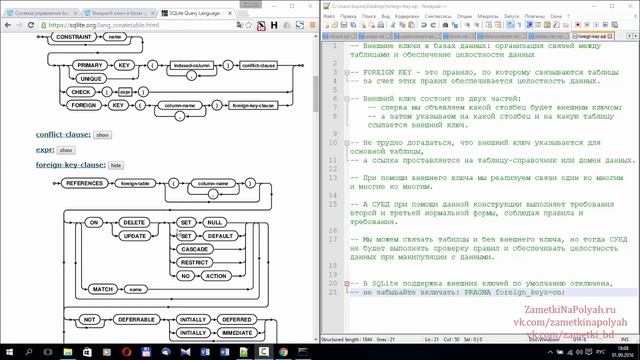Toggle indent guide icon in Notepad++ toolbar
Image resolution: width=640 pixels, height=360 pixels.
click(529, 25)
